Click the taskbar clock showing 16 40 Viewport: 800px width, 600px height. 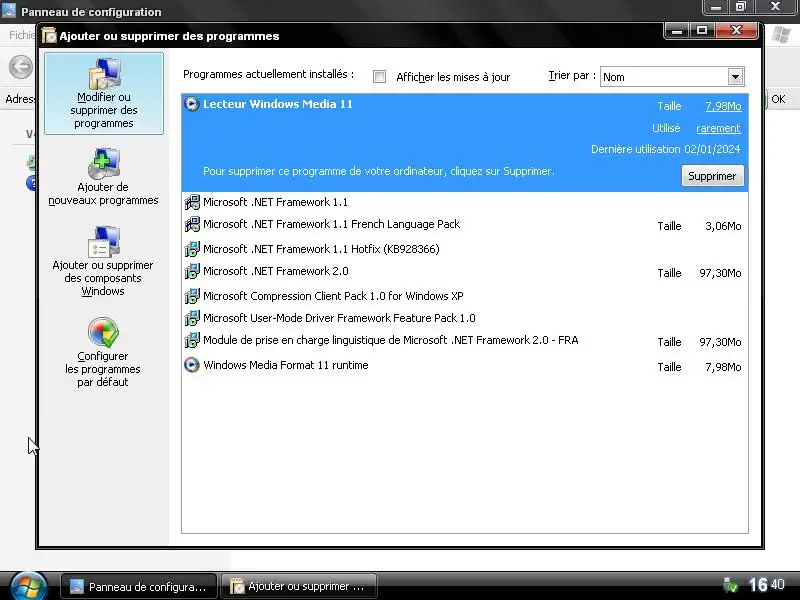766,585
